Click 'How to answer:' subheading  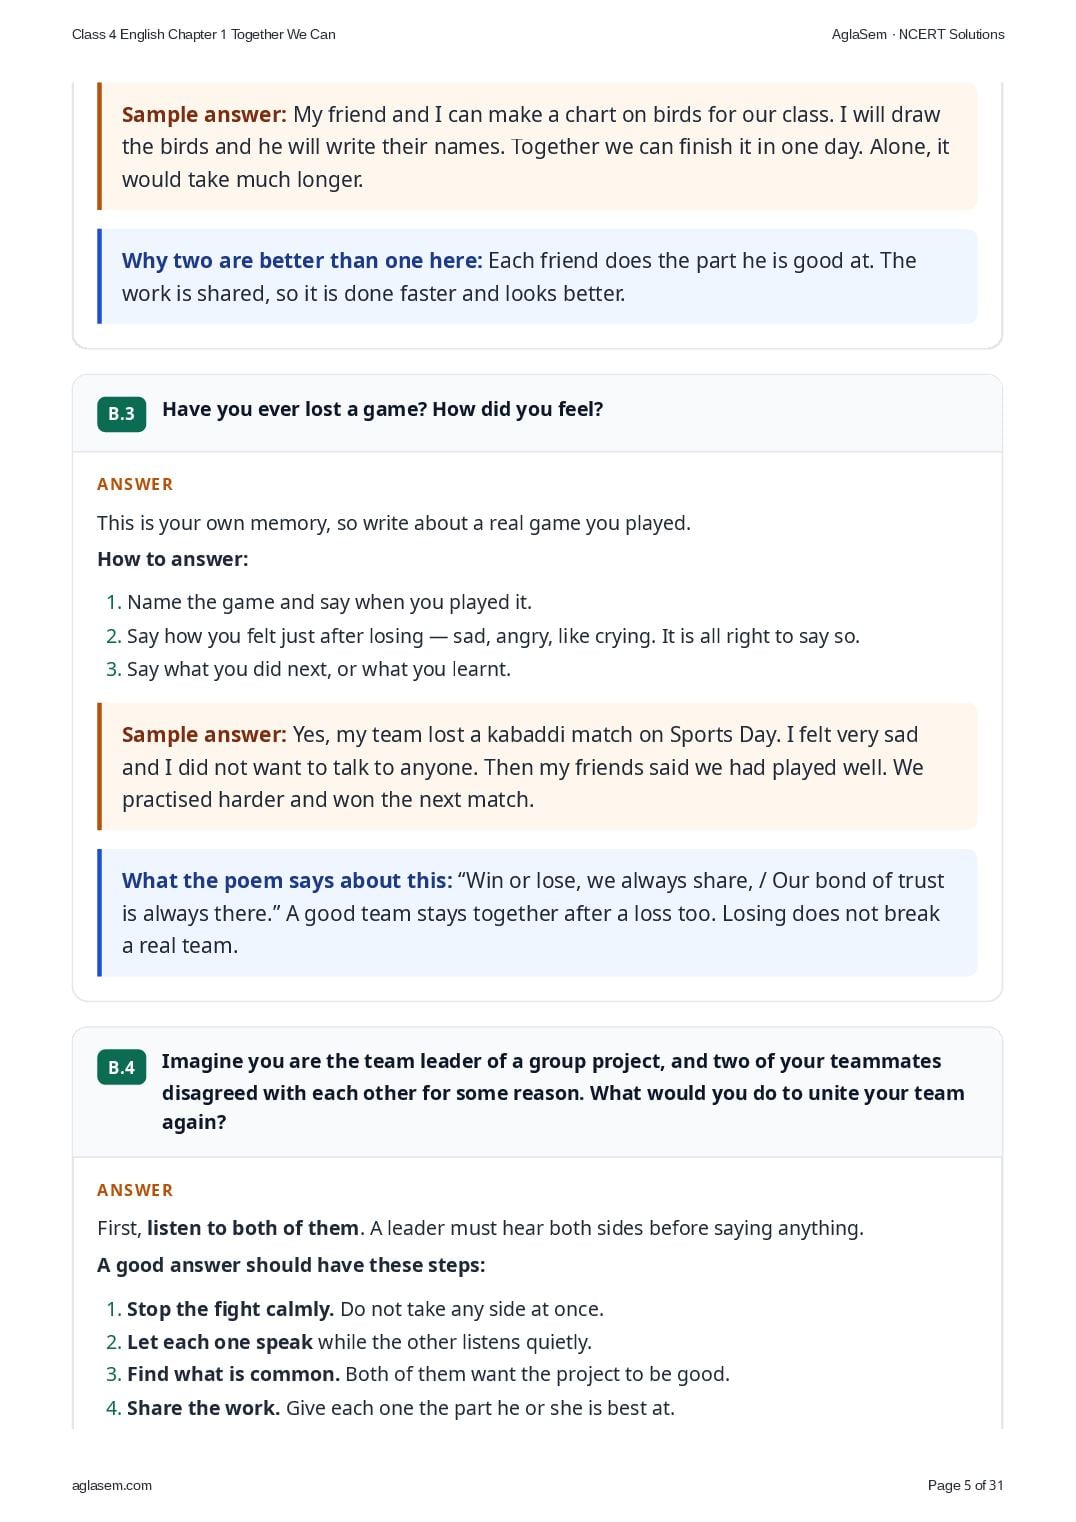[173, 559]
